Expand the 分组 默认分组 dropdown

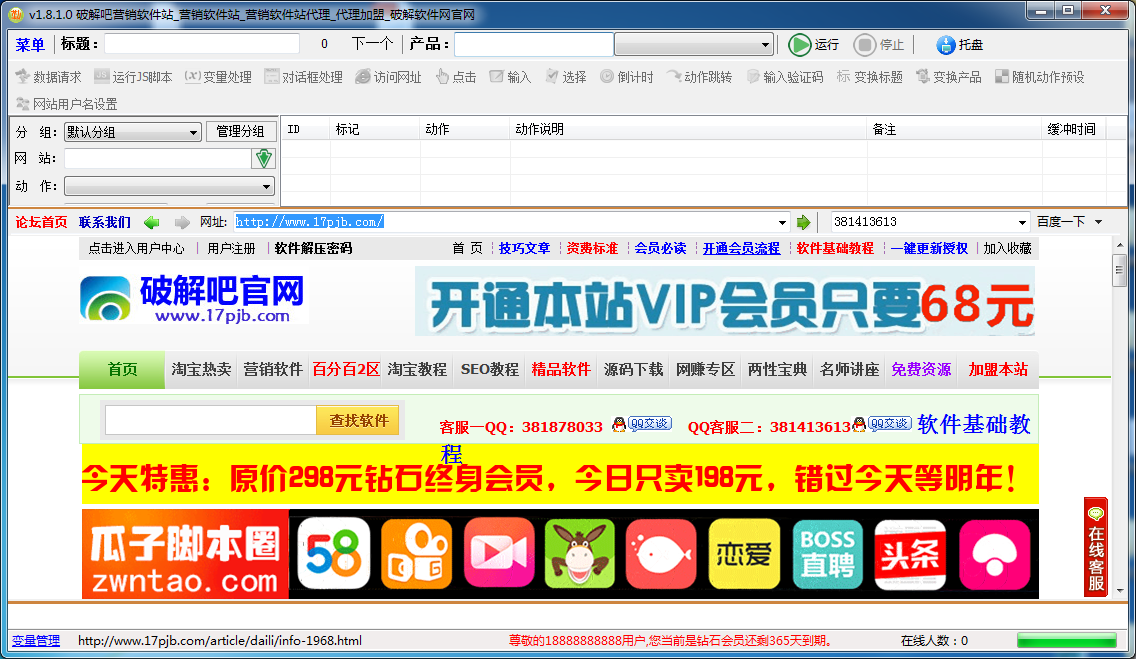pos(132,132)
